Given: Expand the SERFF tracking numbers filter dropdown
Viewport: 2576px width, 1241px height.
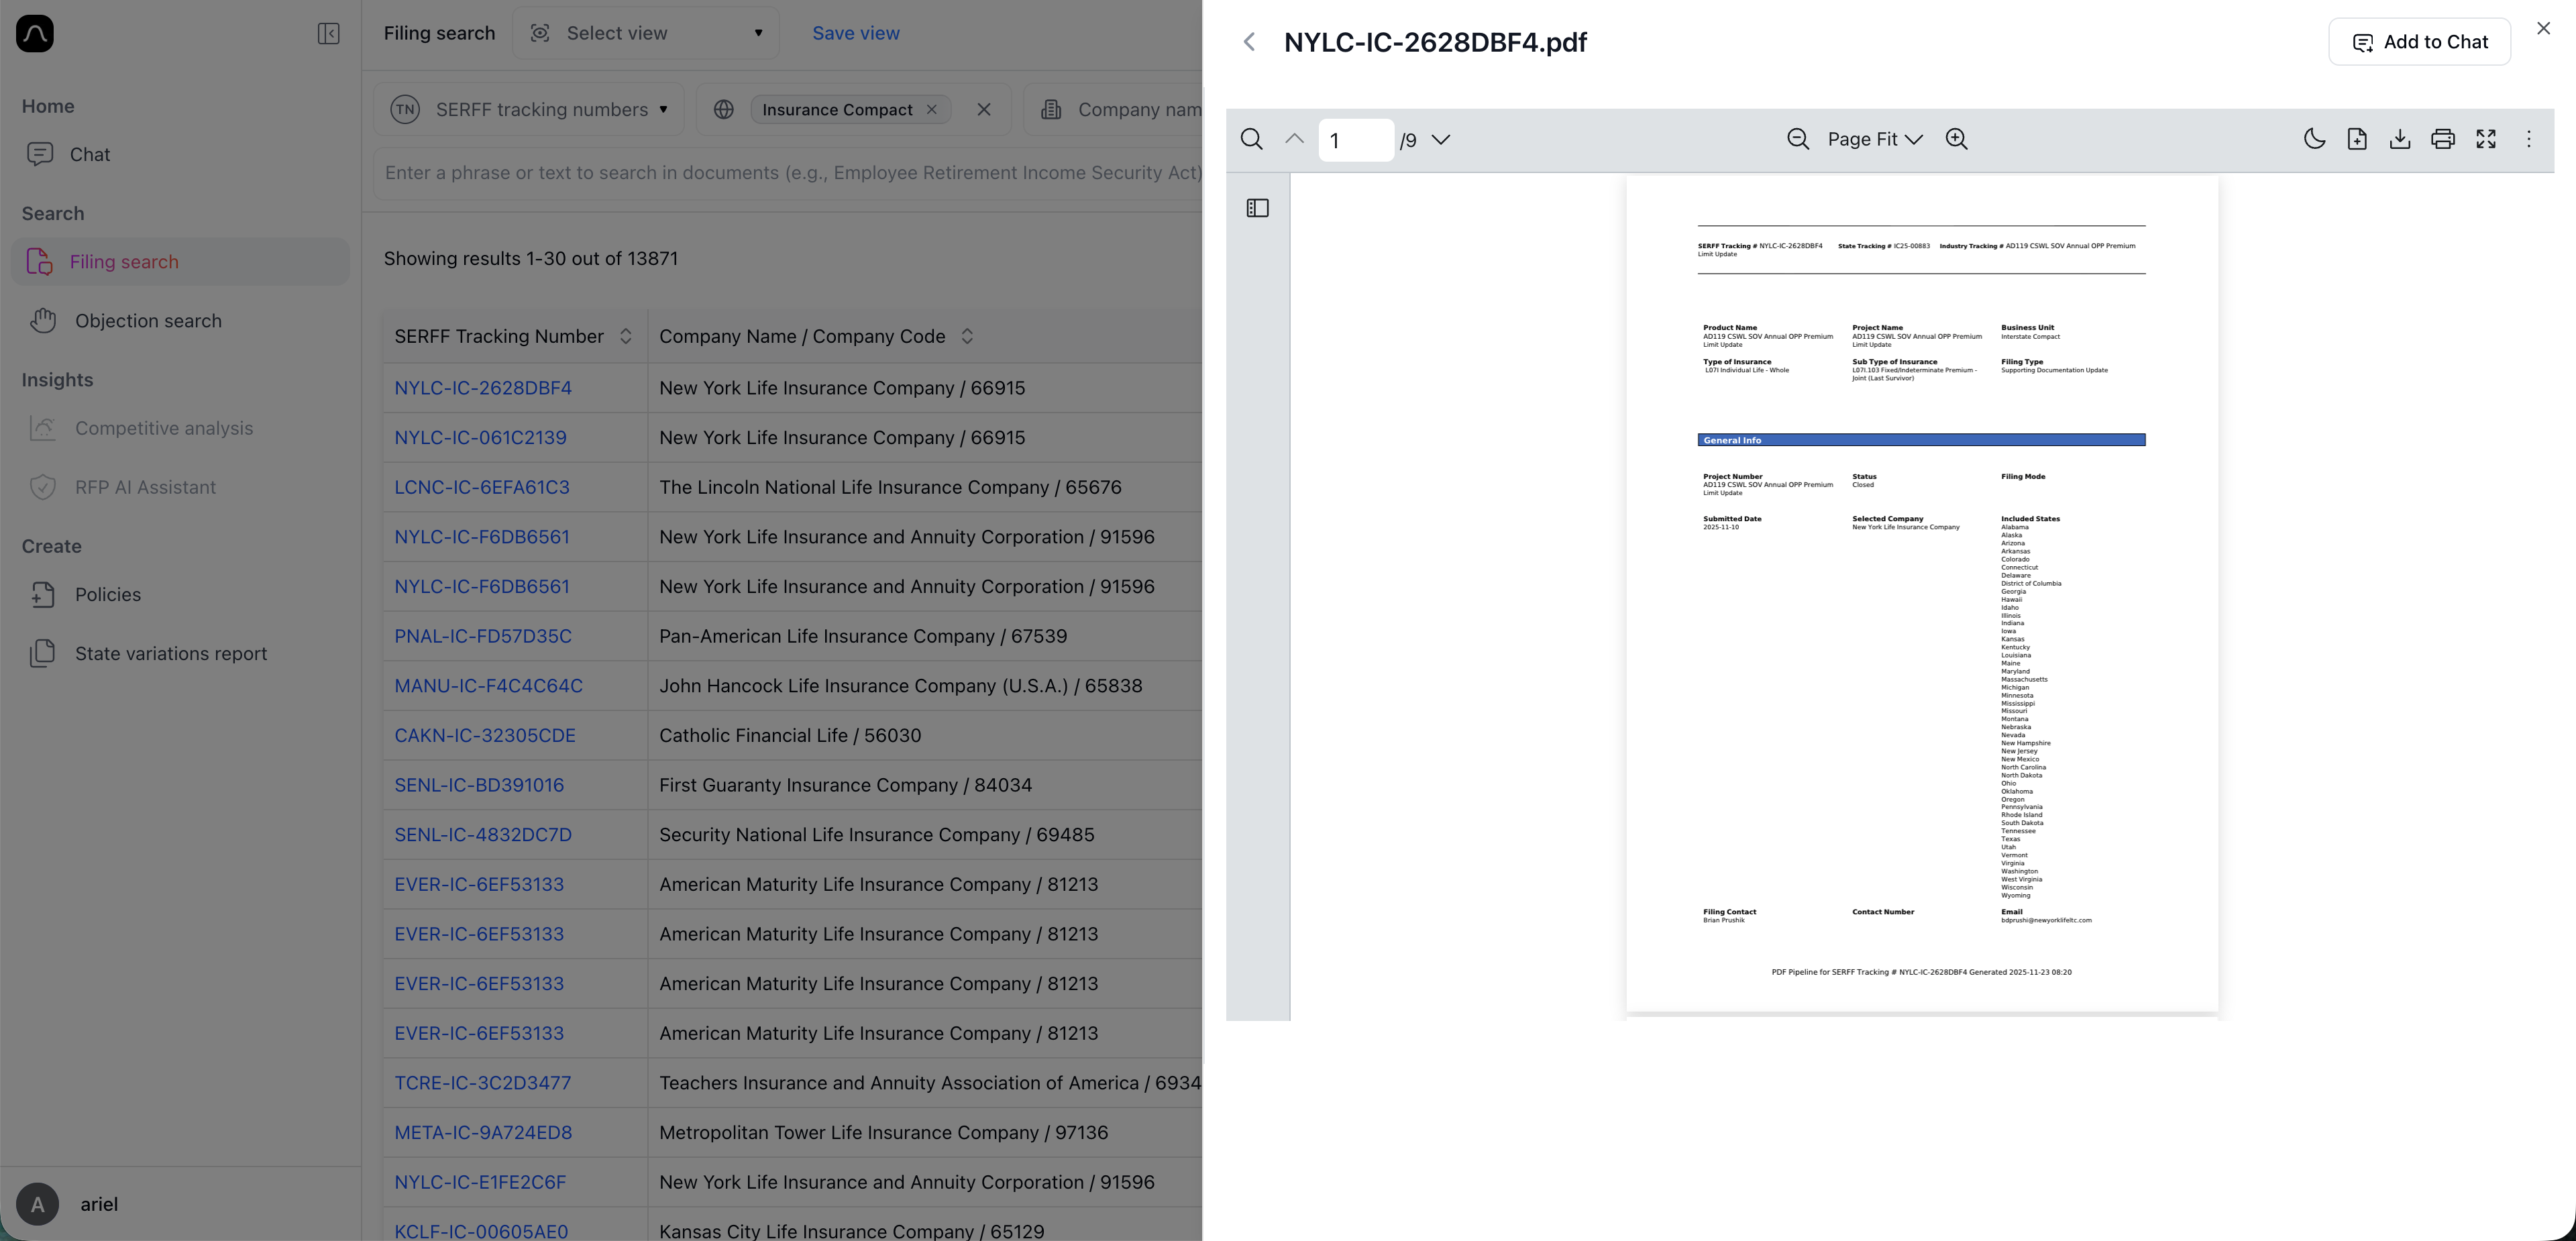Looking at the screenshot, I should pos(663,109).
